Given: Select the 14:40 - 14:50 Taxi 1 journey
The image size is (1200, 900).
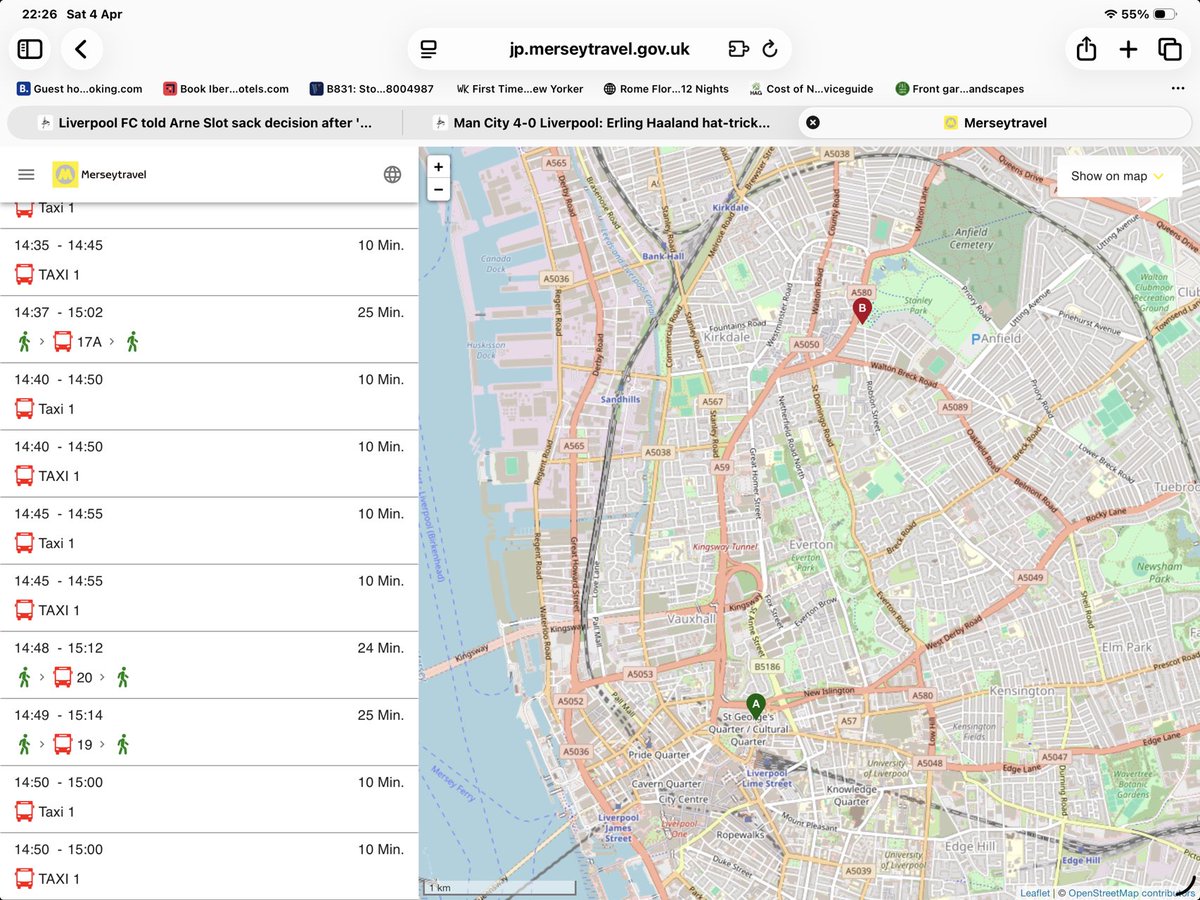Looking at the screenshot, I should pos(209,396).
